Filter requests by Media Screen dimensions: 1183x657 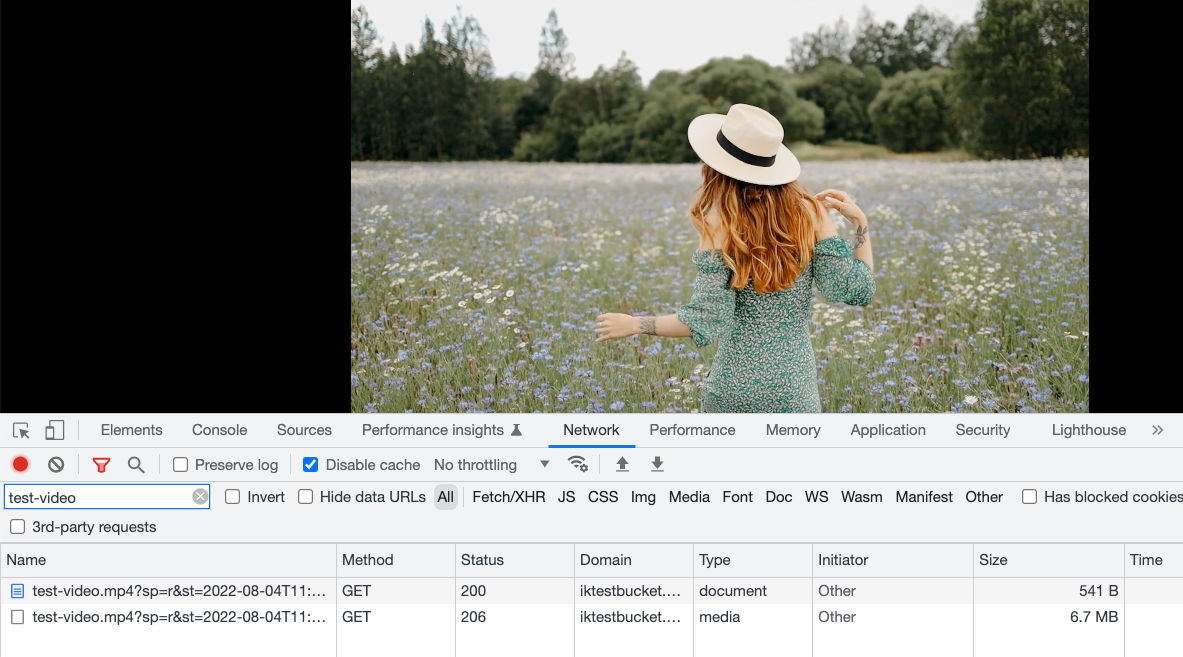point(689,497)
